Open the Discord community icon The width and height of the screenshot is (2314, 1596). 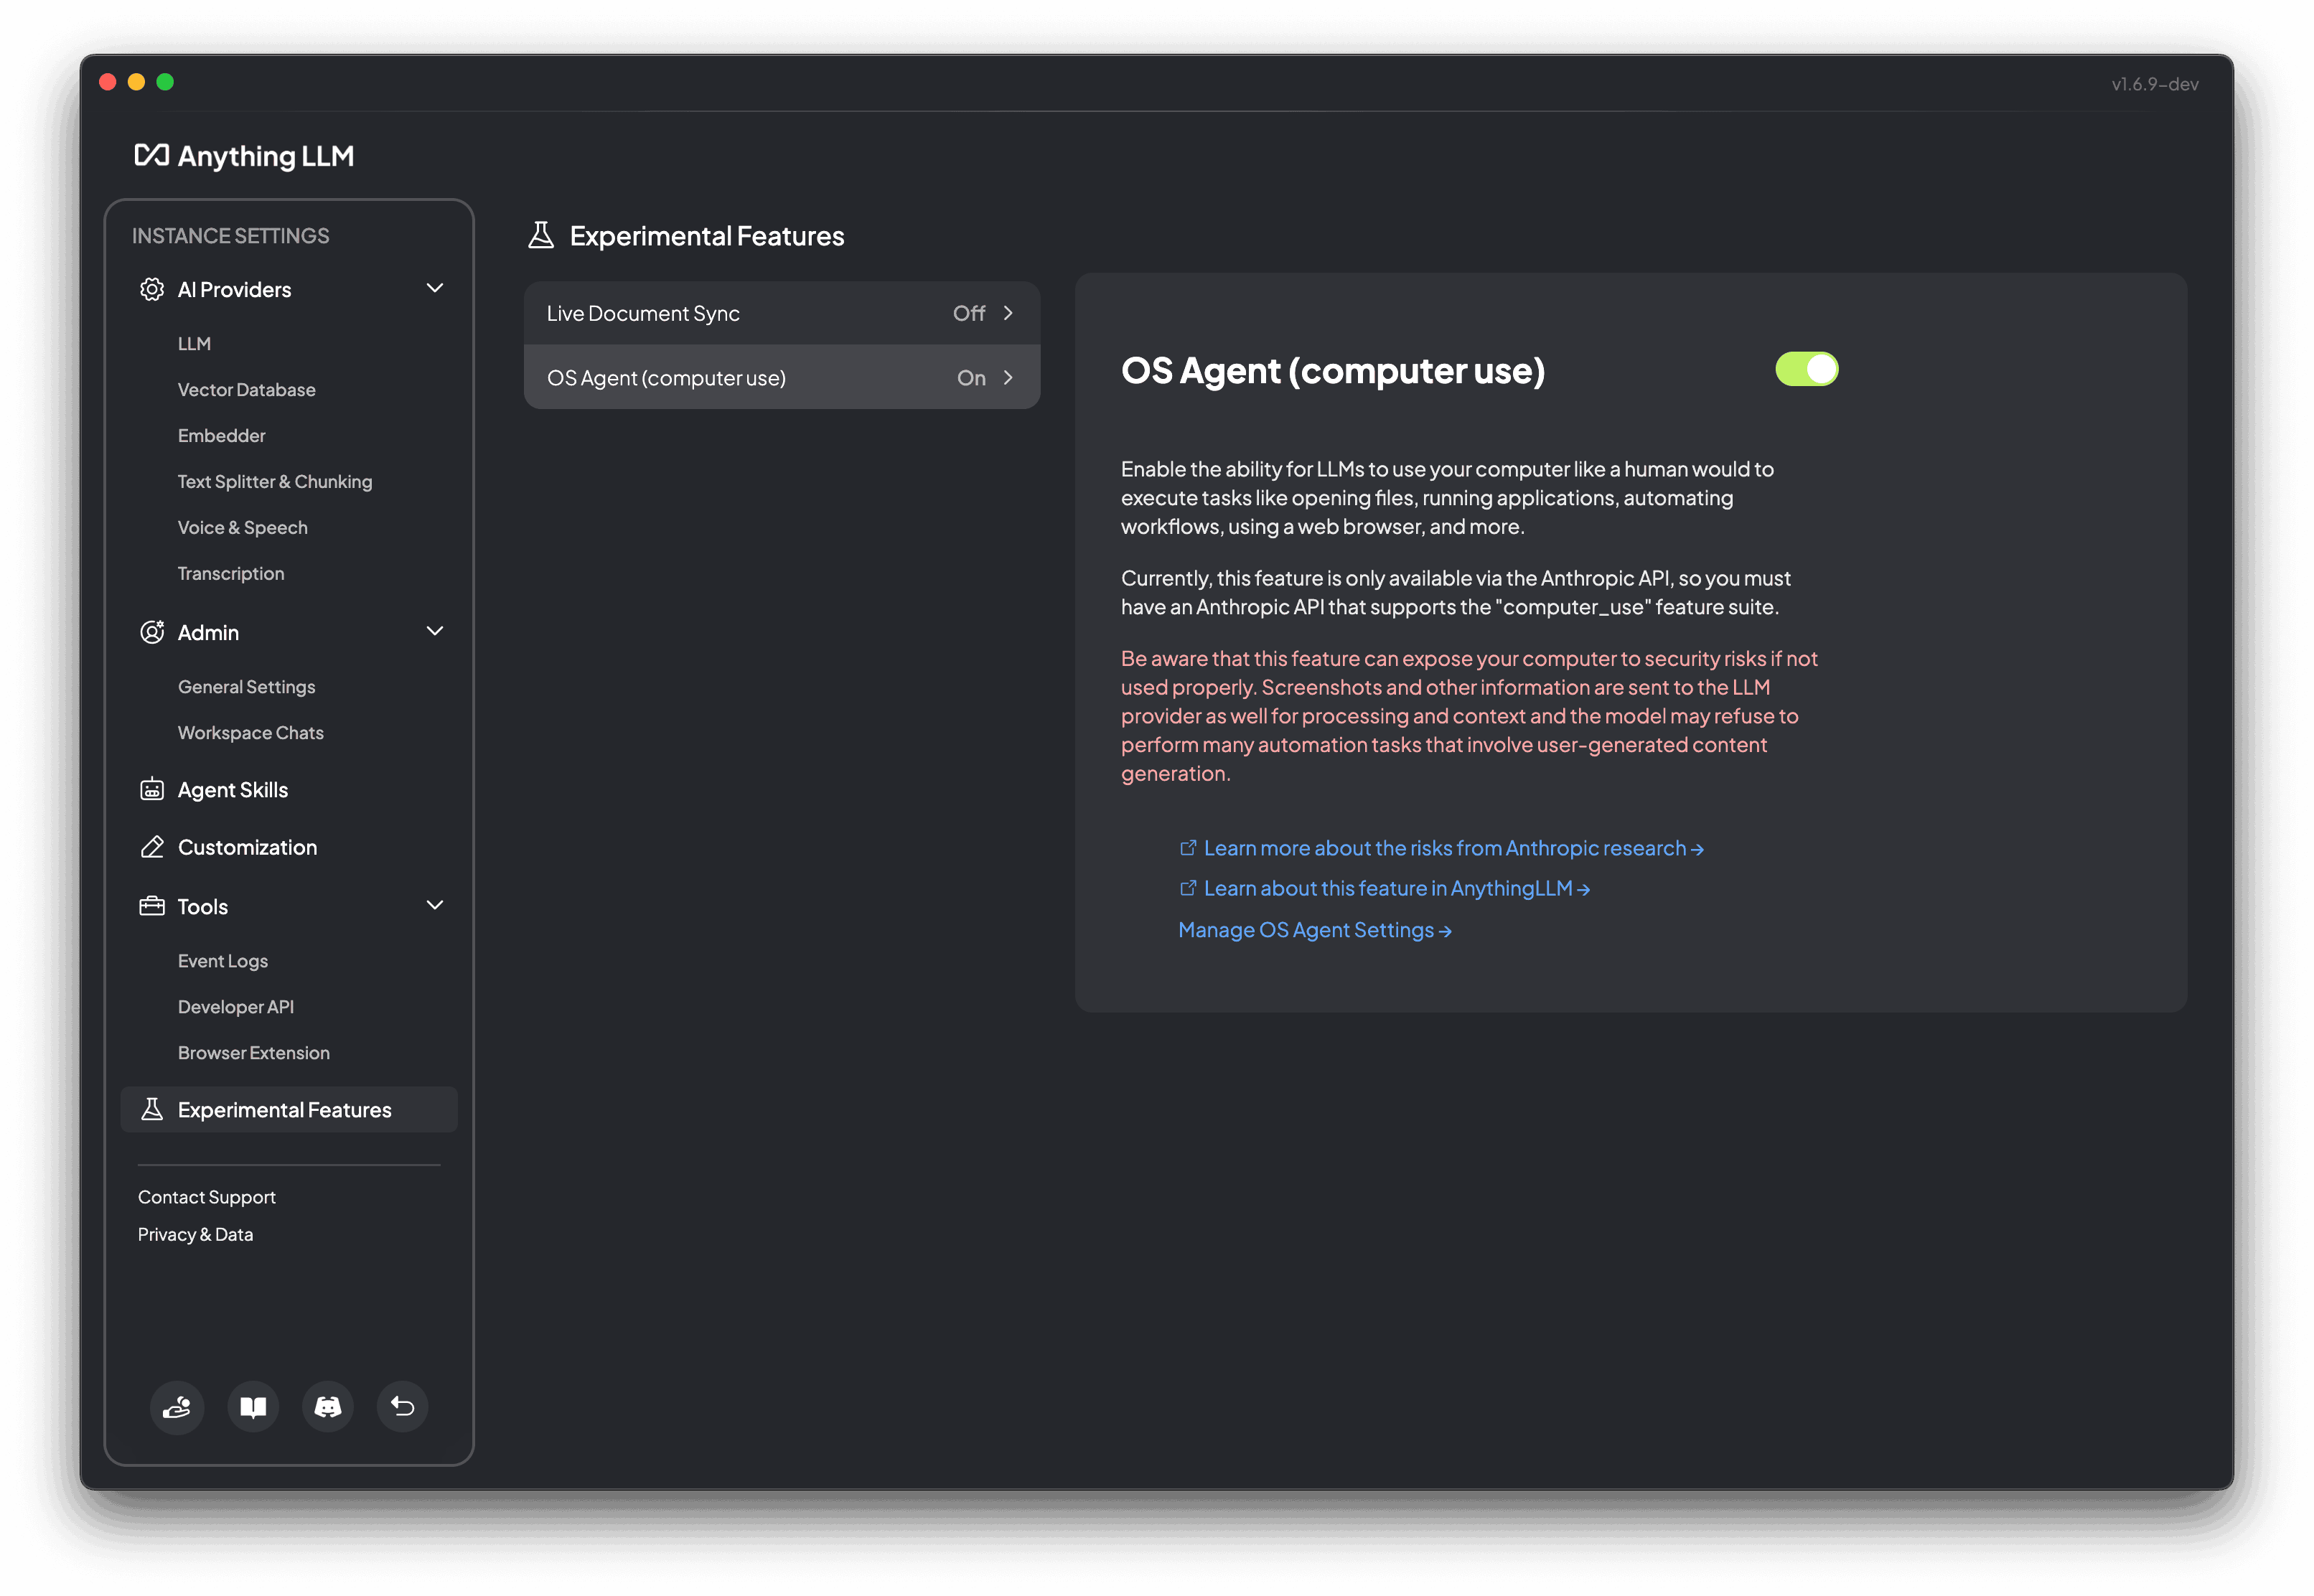coord(328,1407)
